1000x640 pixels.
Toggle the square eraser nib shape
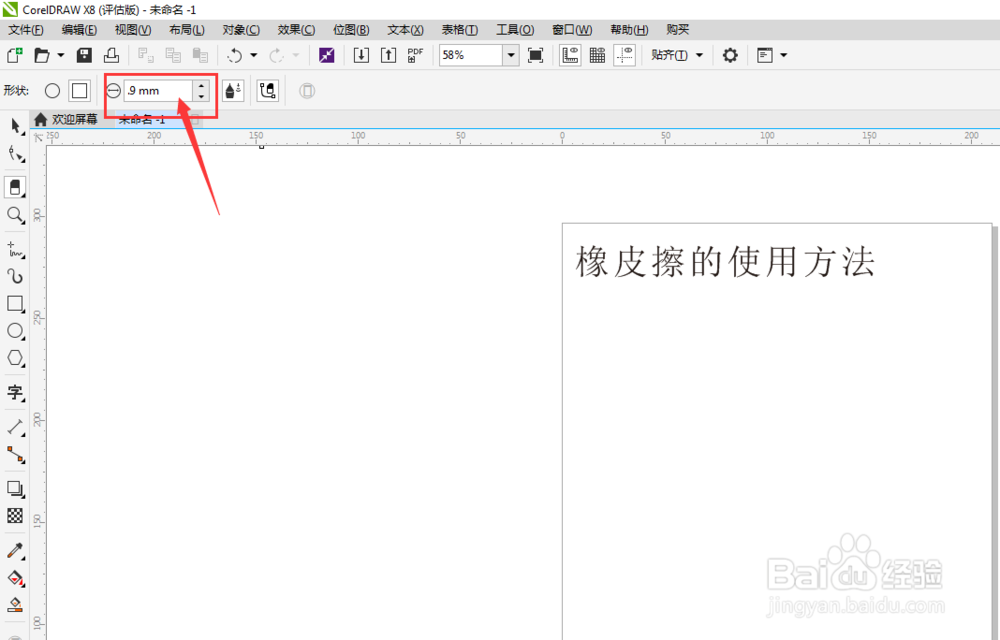click(x=78, y=90)
